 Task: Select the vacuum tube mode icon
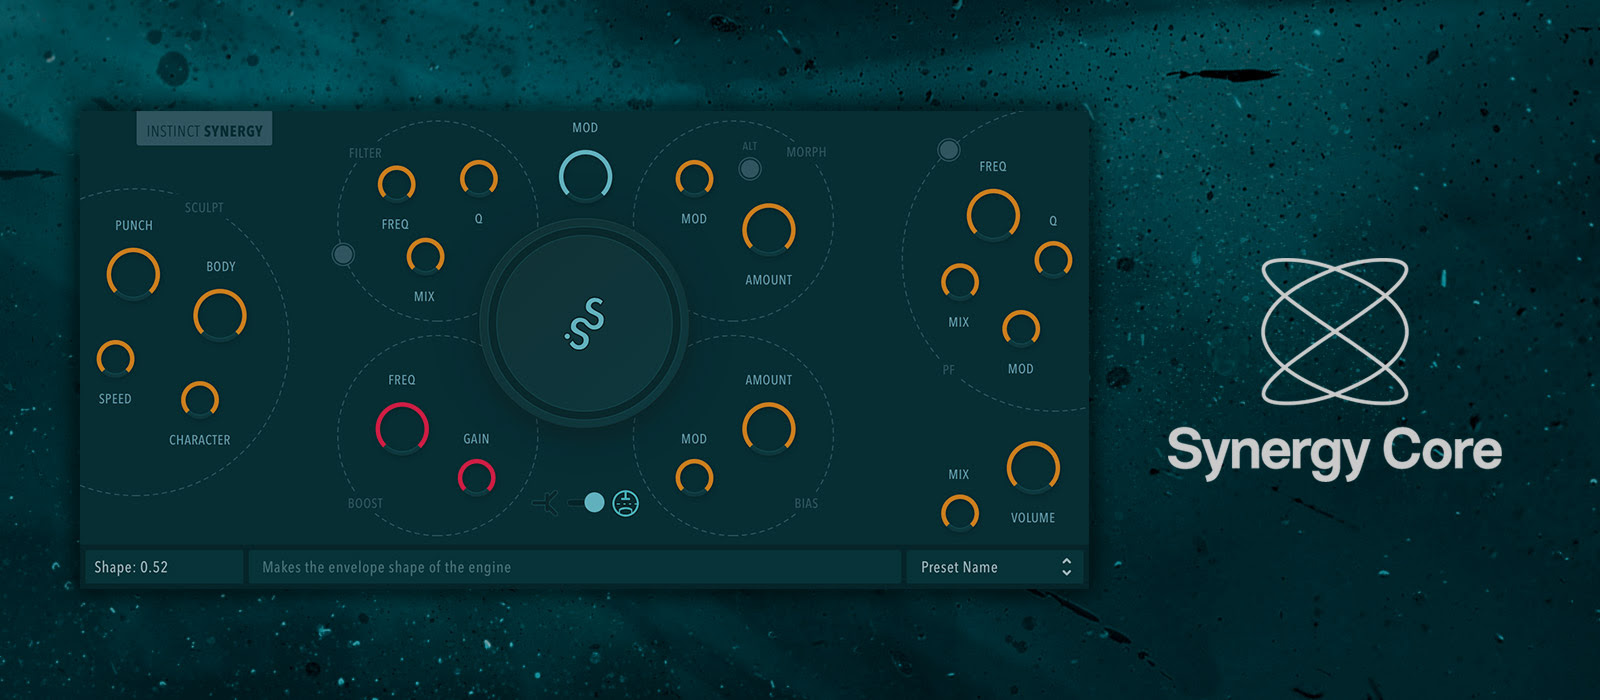point(626,503)
